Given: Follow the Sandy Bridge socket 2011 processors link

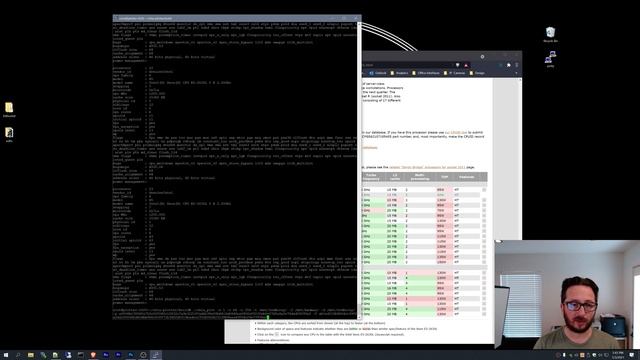Looking at the screenshot, I should click(427, 167).
